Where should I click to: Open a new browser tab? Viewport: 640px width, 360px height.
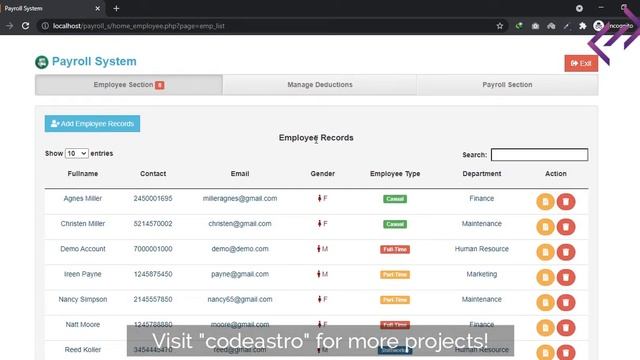coord(116,8)
